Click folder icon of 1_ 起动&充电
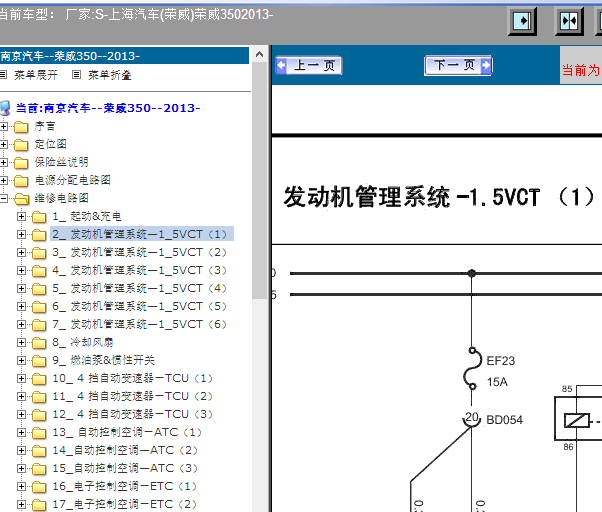Viewport: 602px width, 512px height. pos(39,217)
